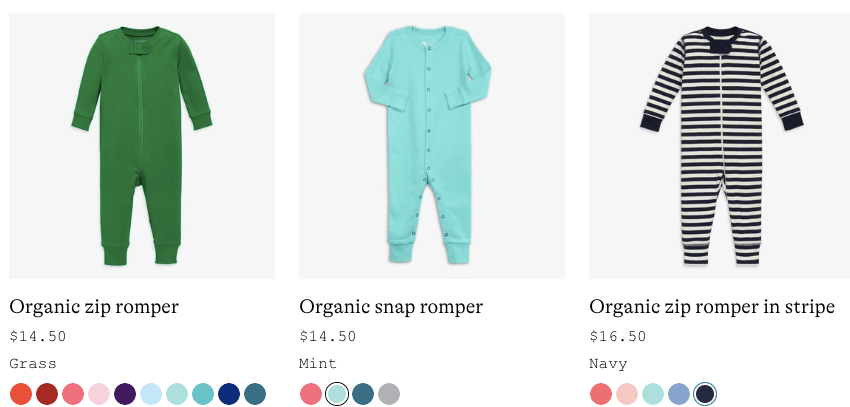Screen dimensions: 850x407
Task: Pick the last slate-teal swatch for zip romper
Action: (254, 394)
